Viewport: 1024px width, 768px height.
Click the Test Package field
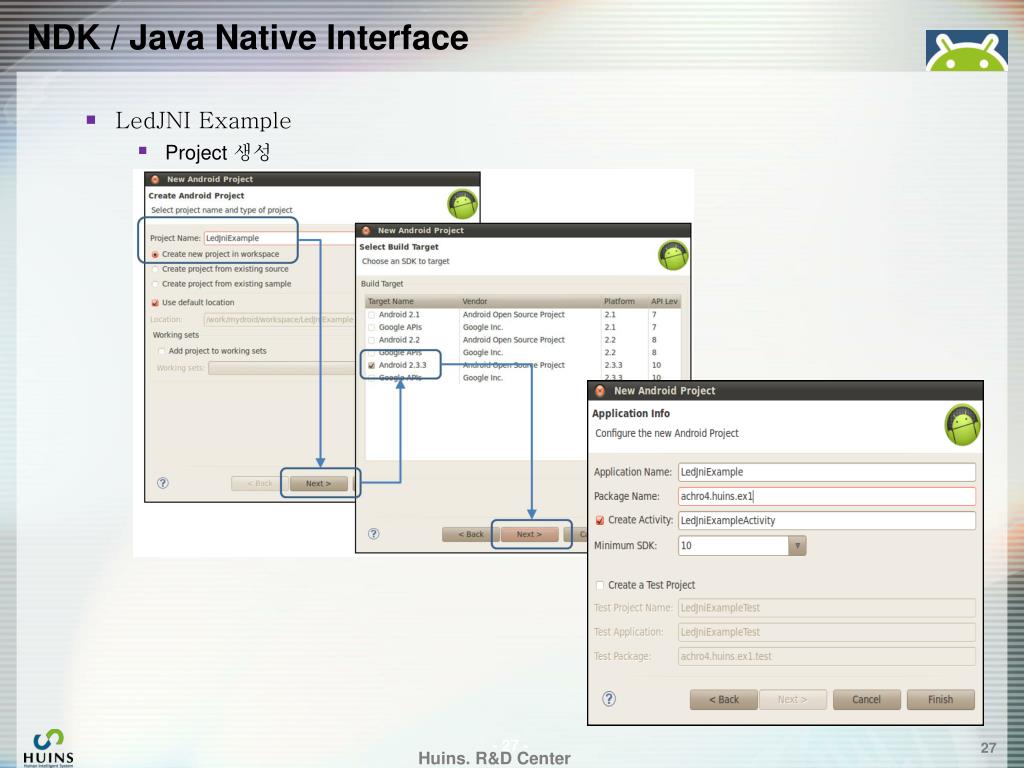coord(827,656)
